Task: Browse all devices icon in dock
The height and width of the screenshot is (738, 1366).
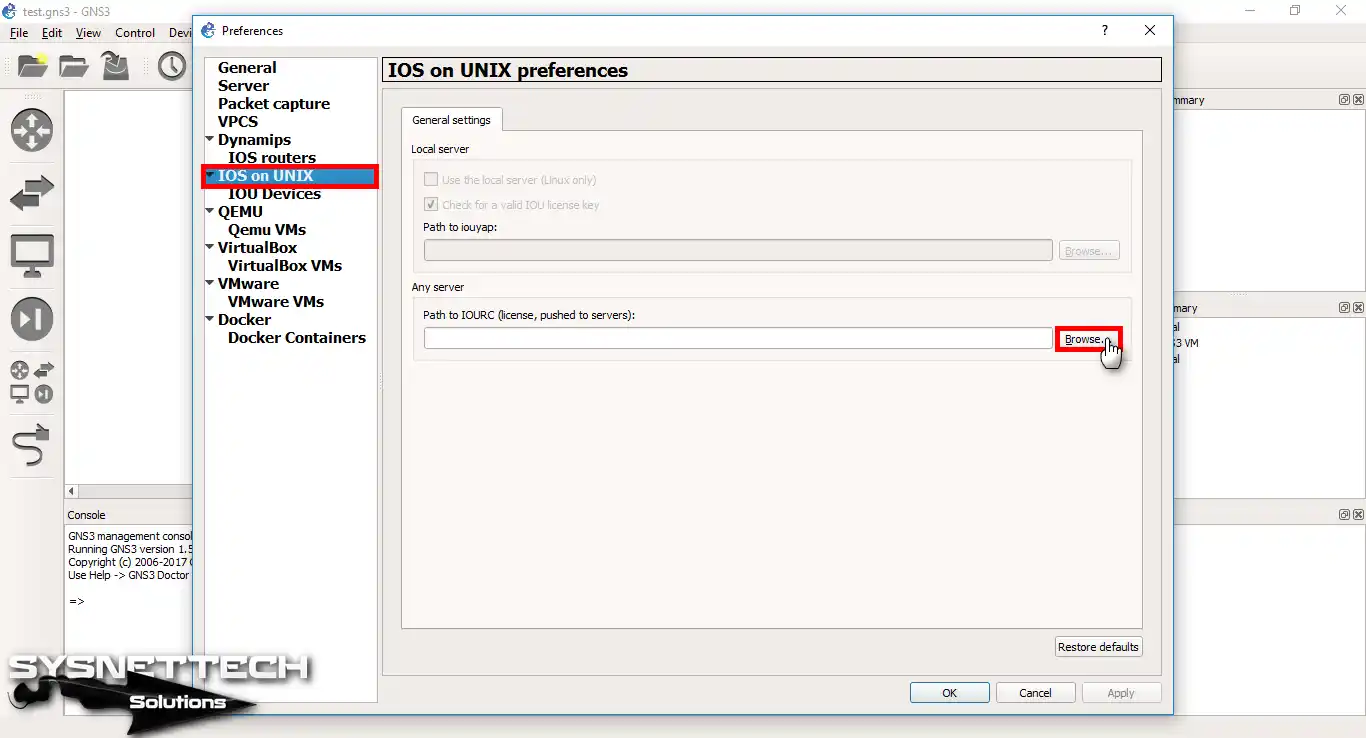Action: coord(32,382)
